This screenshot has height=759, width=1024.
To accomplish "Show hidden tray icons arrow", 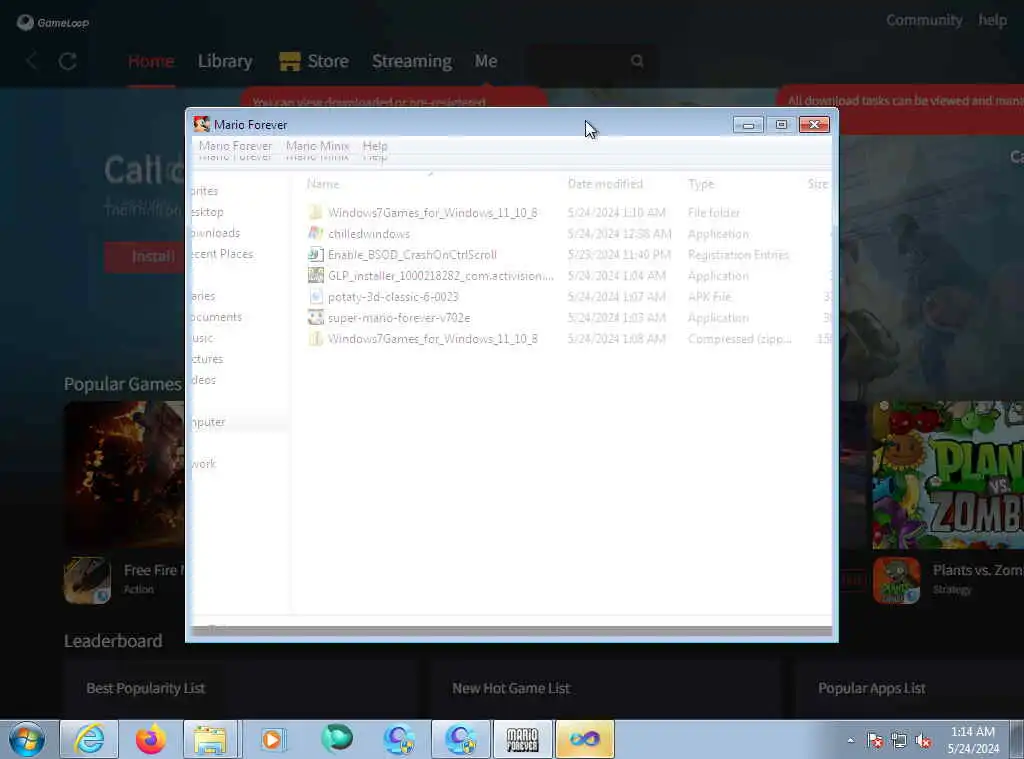I will click(x=850, y=740).
